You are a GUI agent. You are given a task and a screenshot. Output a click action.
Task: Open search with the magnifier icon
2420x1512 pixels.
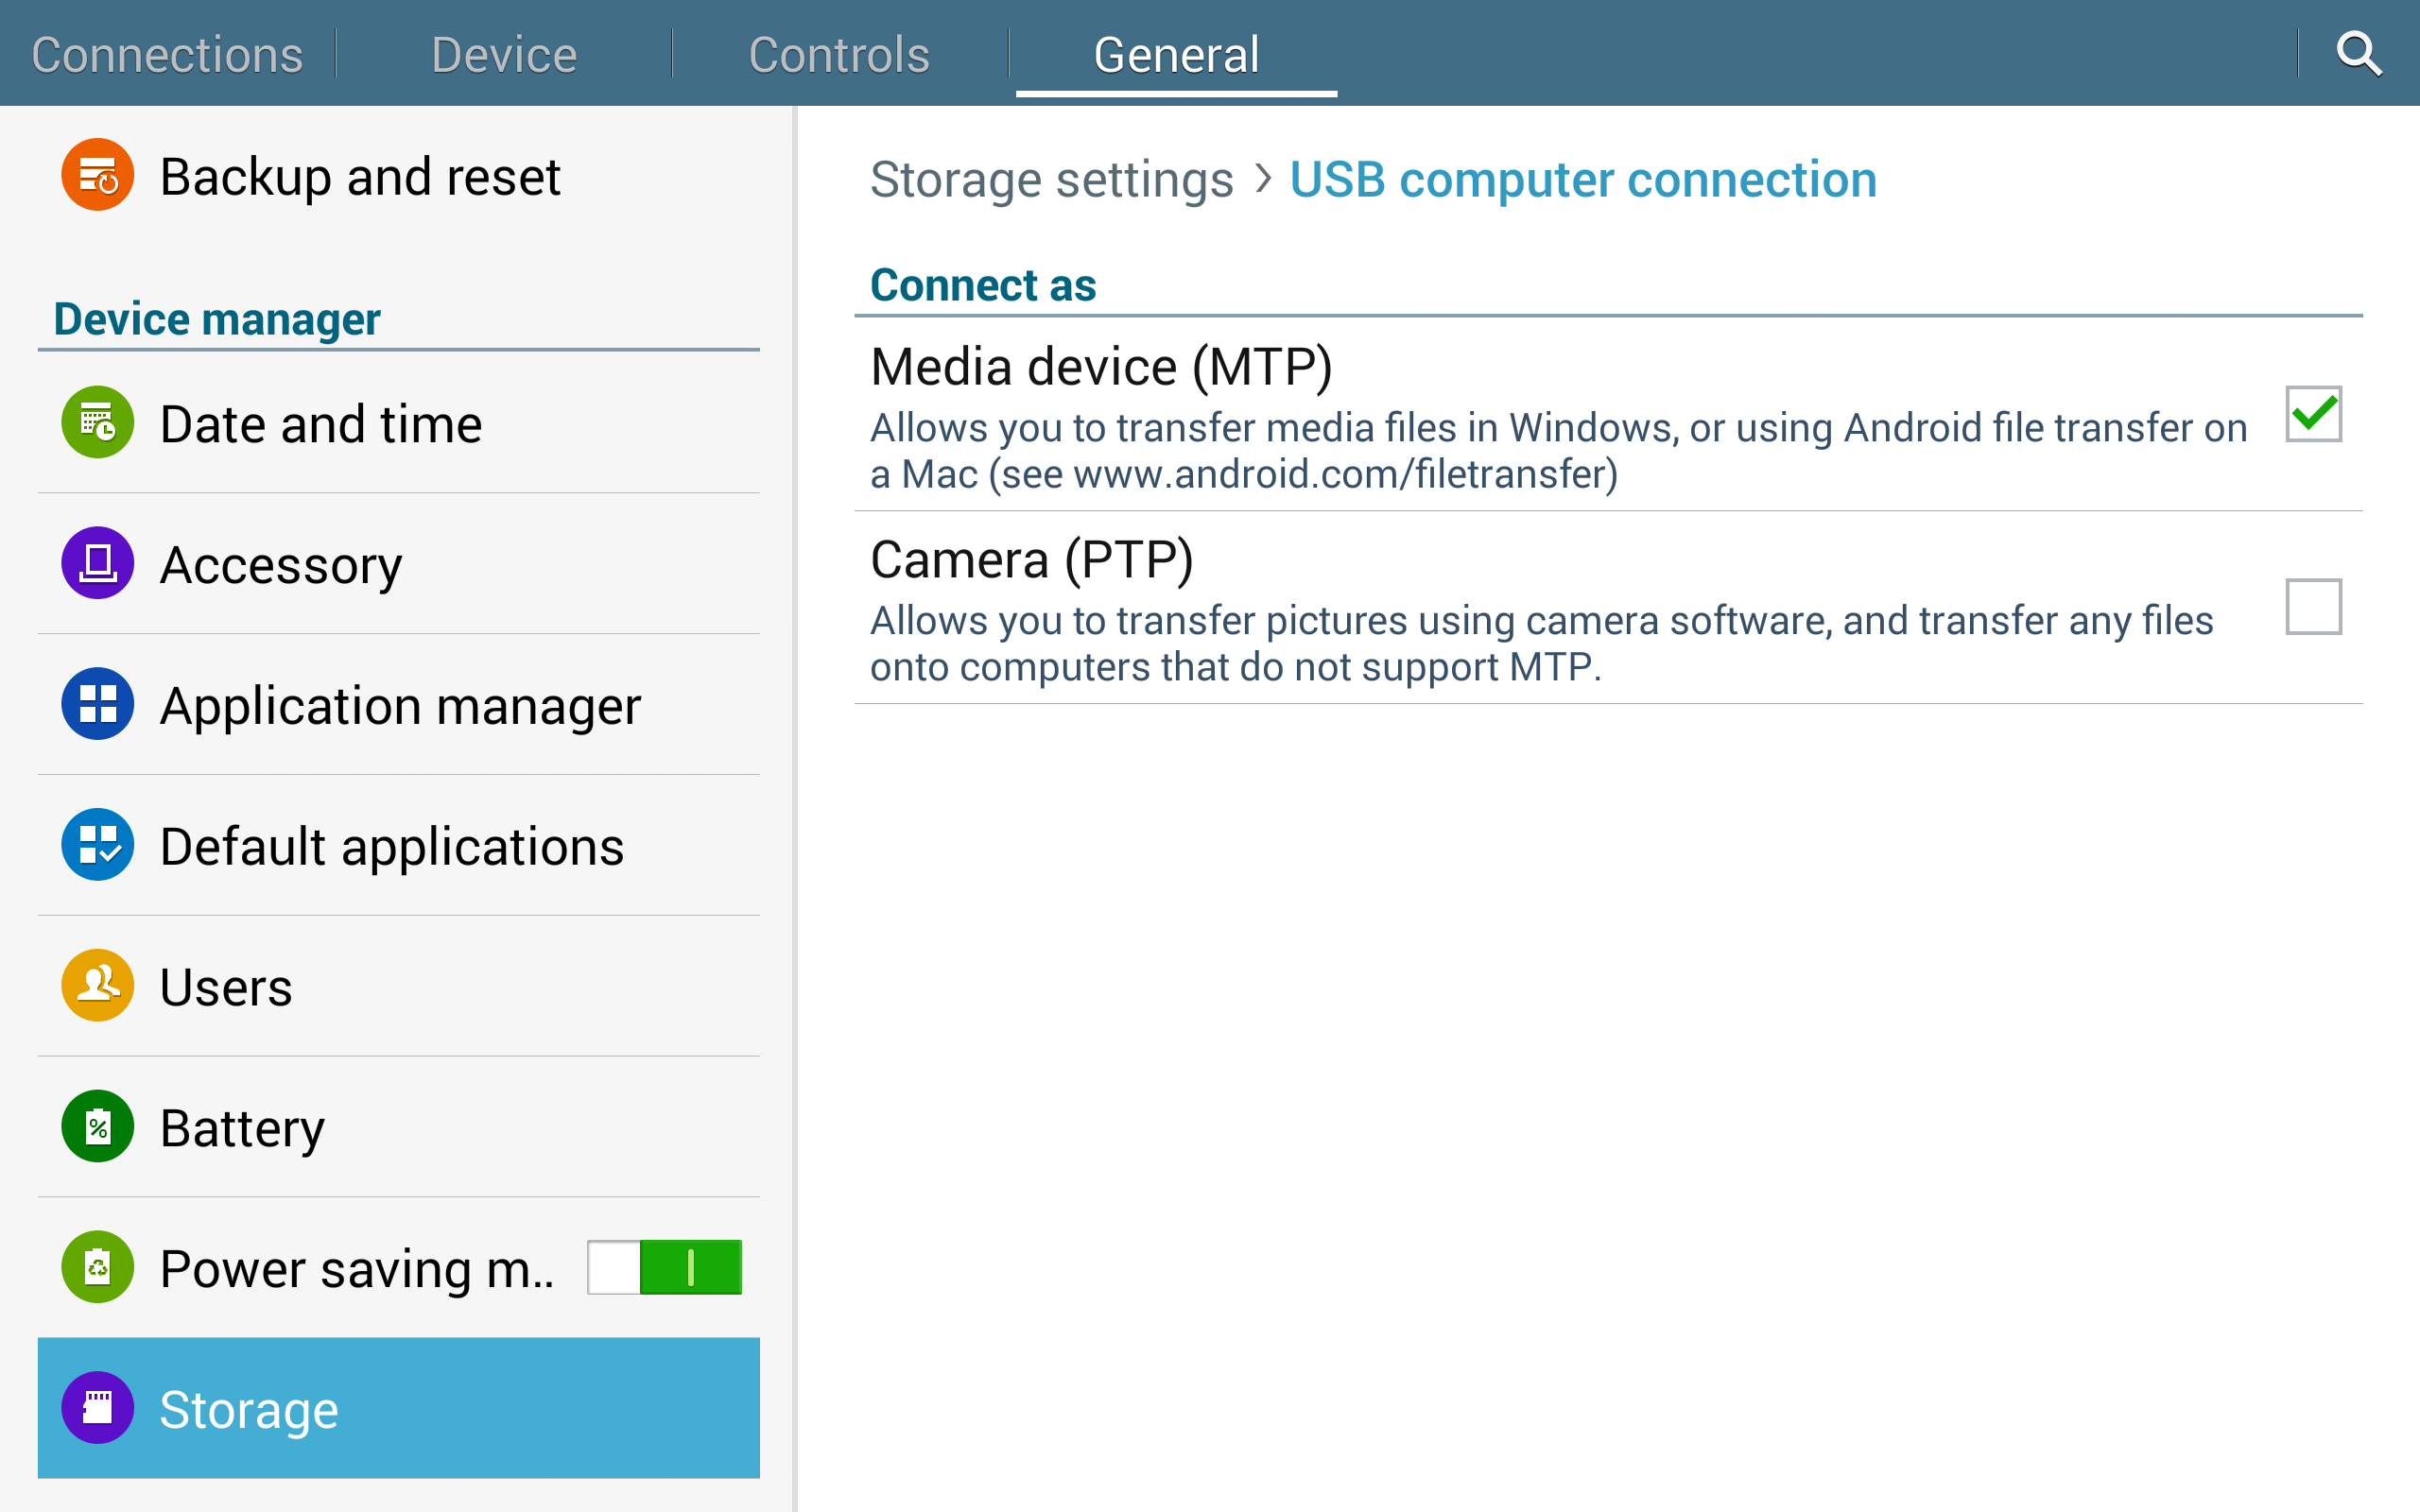pos(2358,53)
